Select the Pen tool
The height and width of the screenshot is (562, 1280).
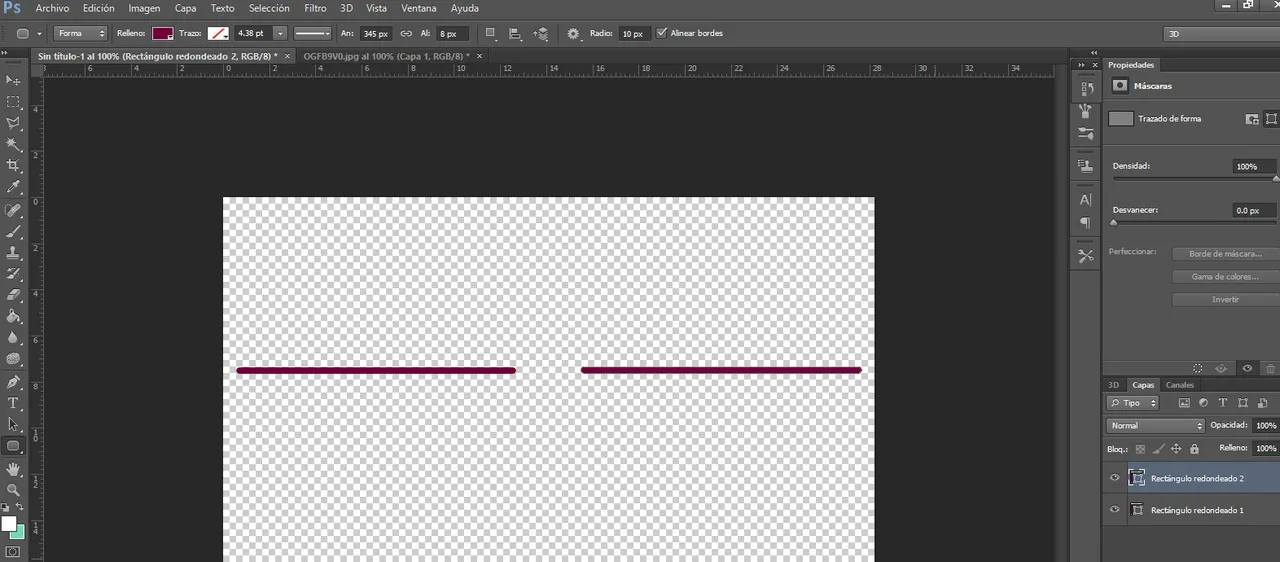14,382
